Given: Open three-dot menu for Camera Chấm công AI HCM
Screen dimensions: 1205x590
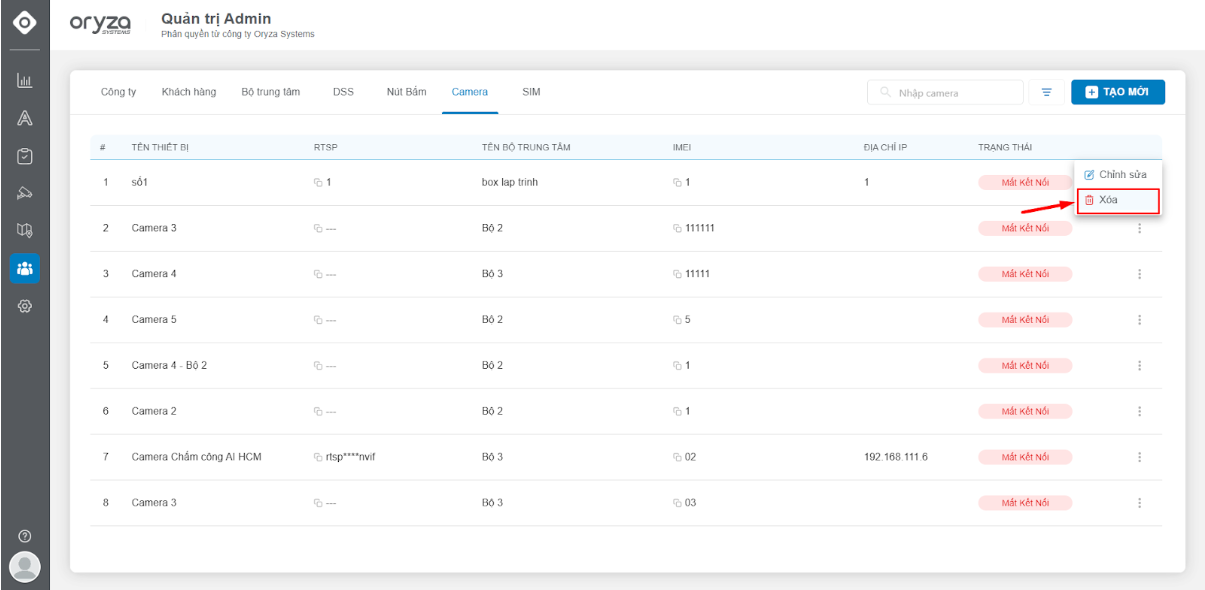Looking at the screenshot, I should click(x=1139, y=457).
